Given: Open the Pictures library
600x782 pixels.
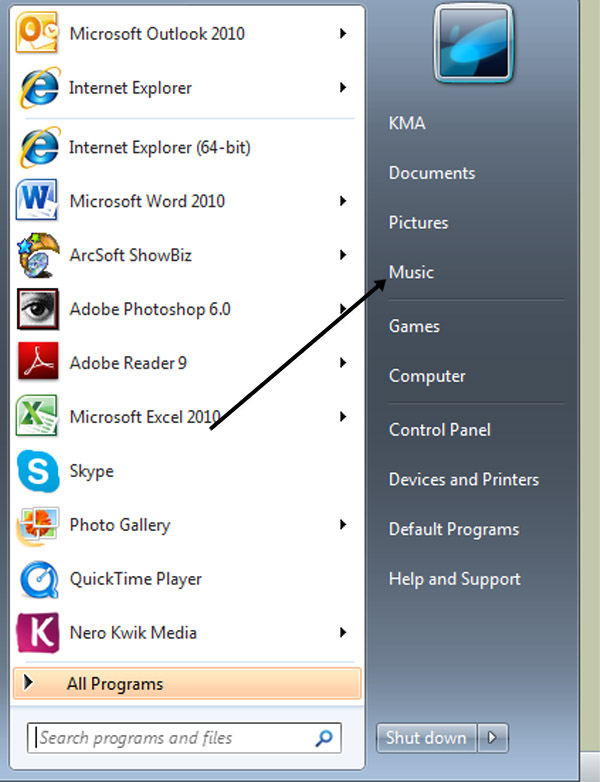Looking at the screenshot, I should coord(418,222).
